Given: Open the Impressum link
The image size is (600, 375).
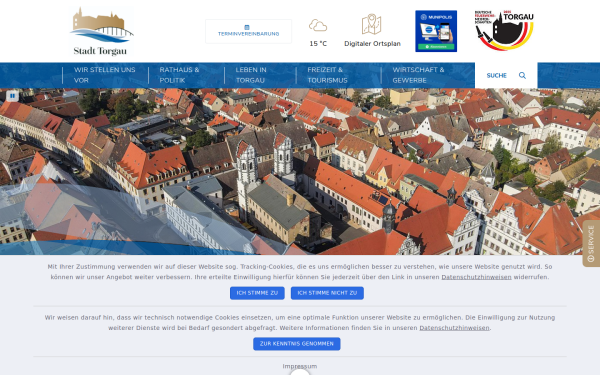Looking at the screenshot, I should pyautogui.click(x=300, y=366).
